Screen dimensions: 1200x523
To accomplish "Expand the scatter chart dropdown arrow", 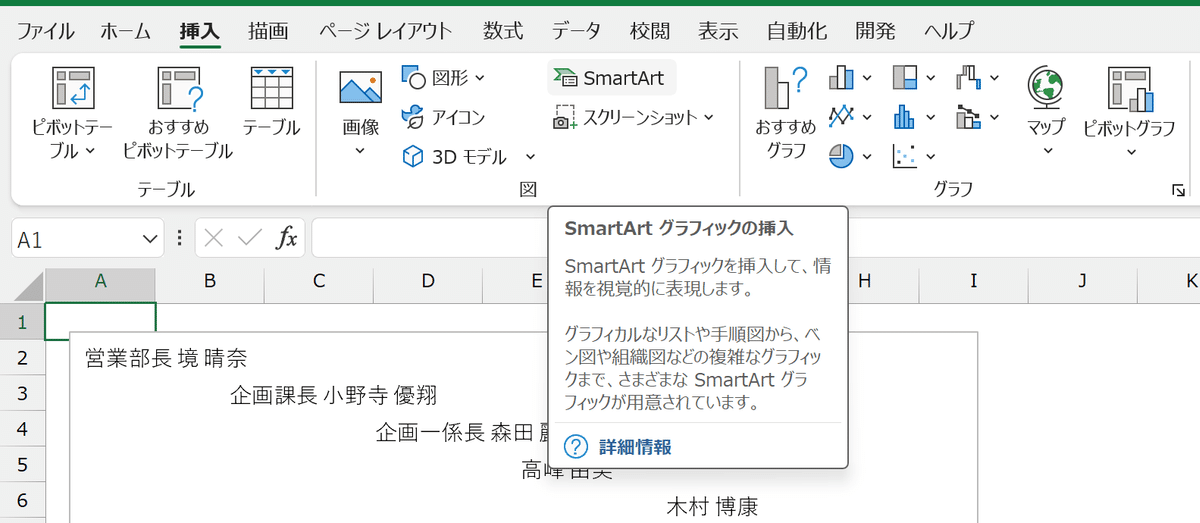I will tap(931, 157).
